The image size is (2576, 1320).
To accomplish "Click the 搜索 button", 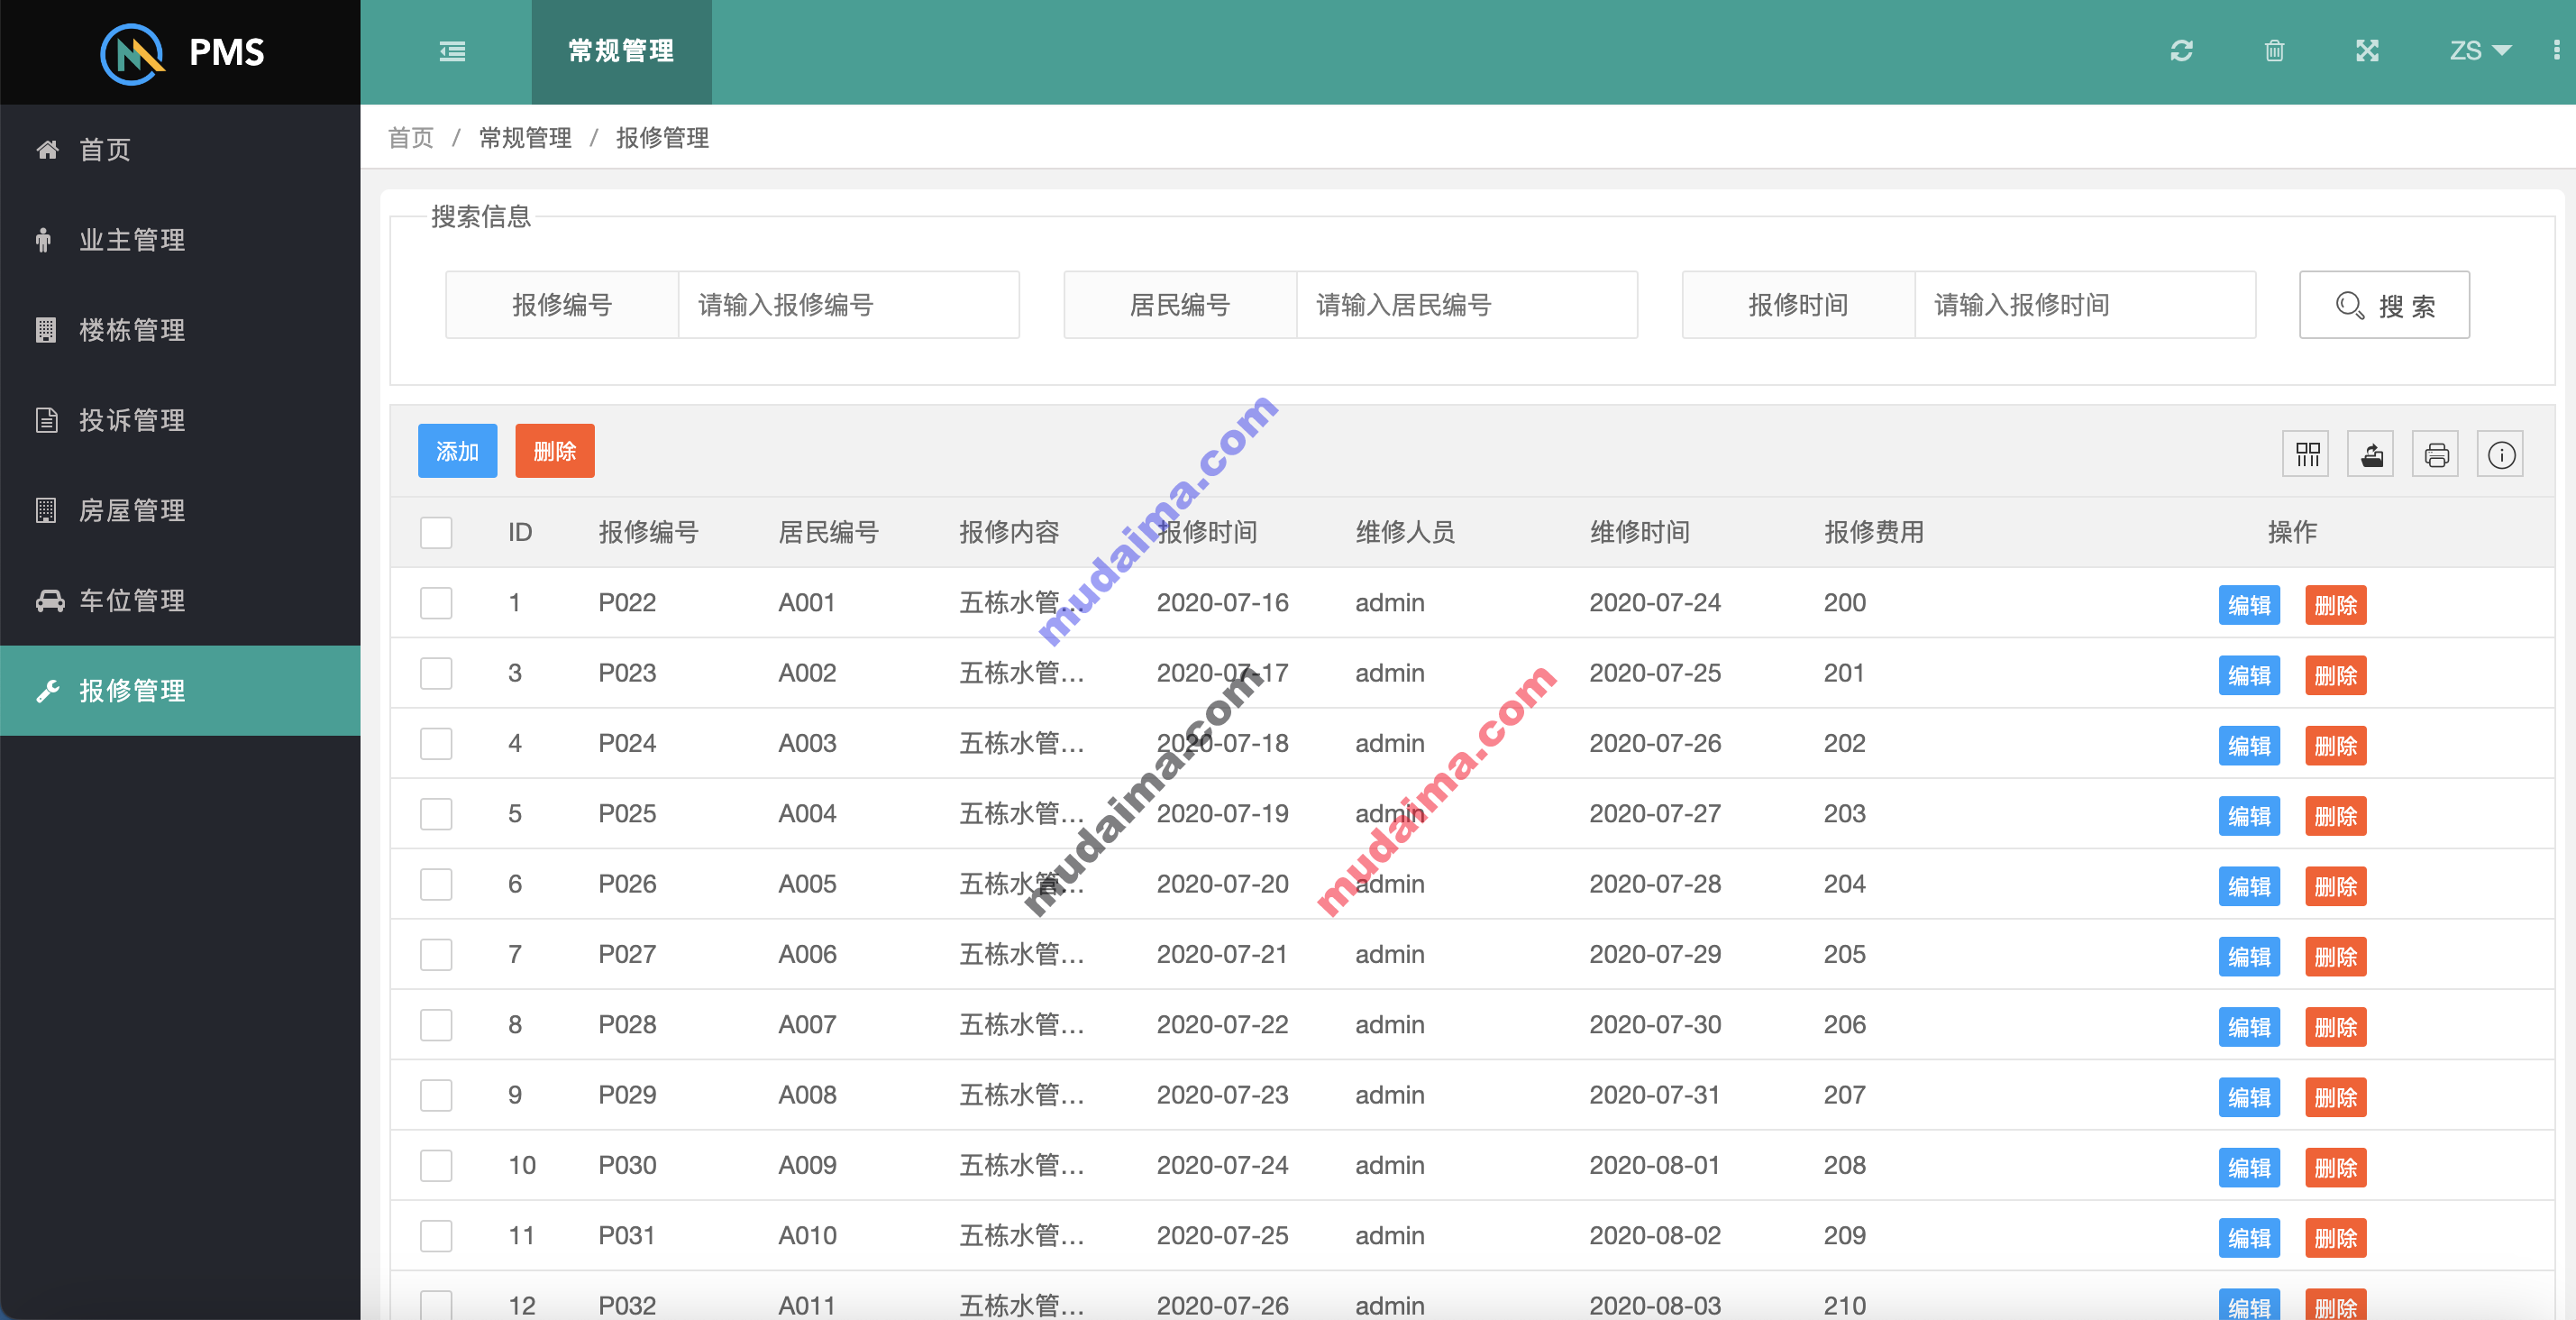I will pos(2384,305).
